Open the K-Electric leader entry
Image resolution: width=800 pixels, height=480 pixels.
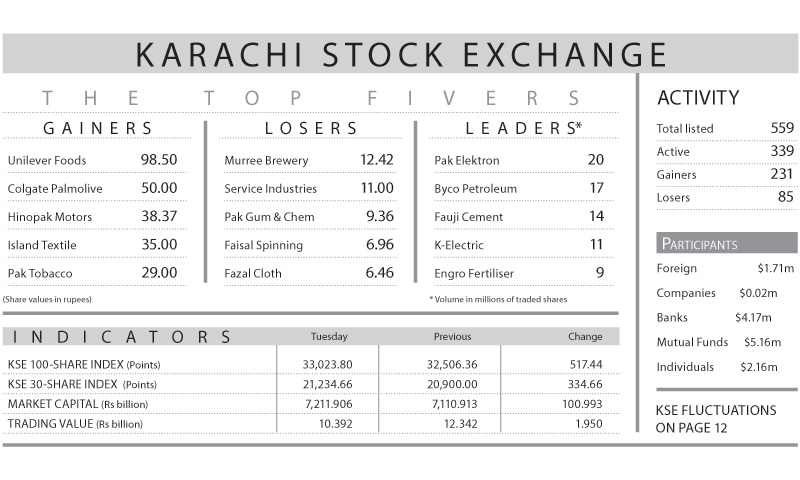458,245
